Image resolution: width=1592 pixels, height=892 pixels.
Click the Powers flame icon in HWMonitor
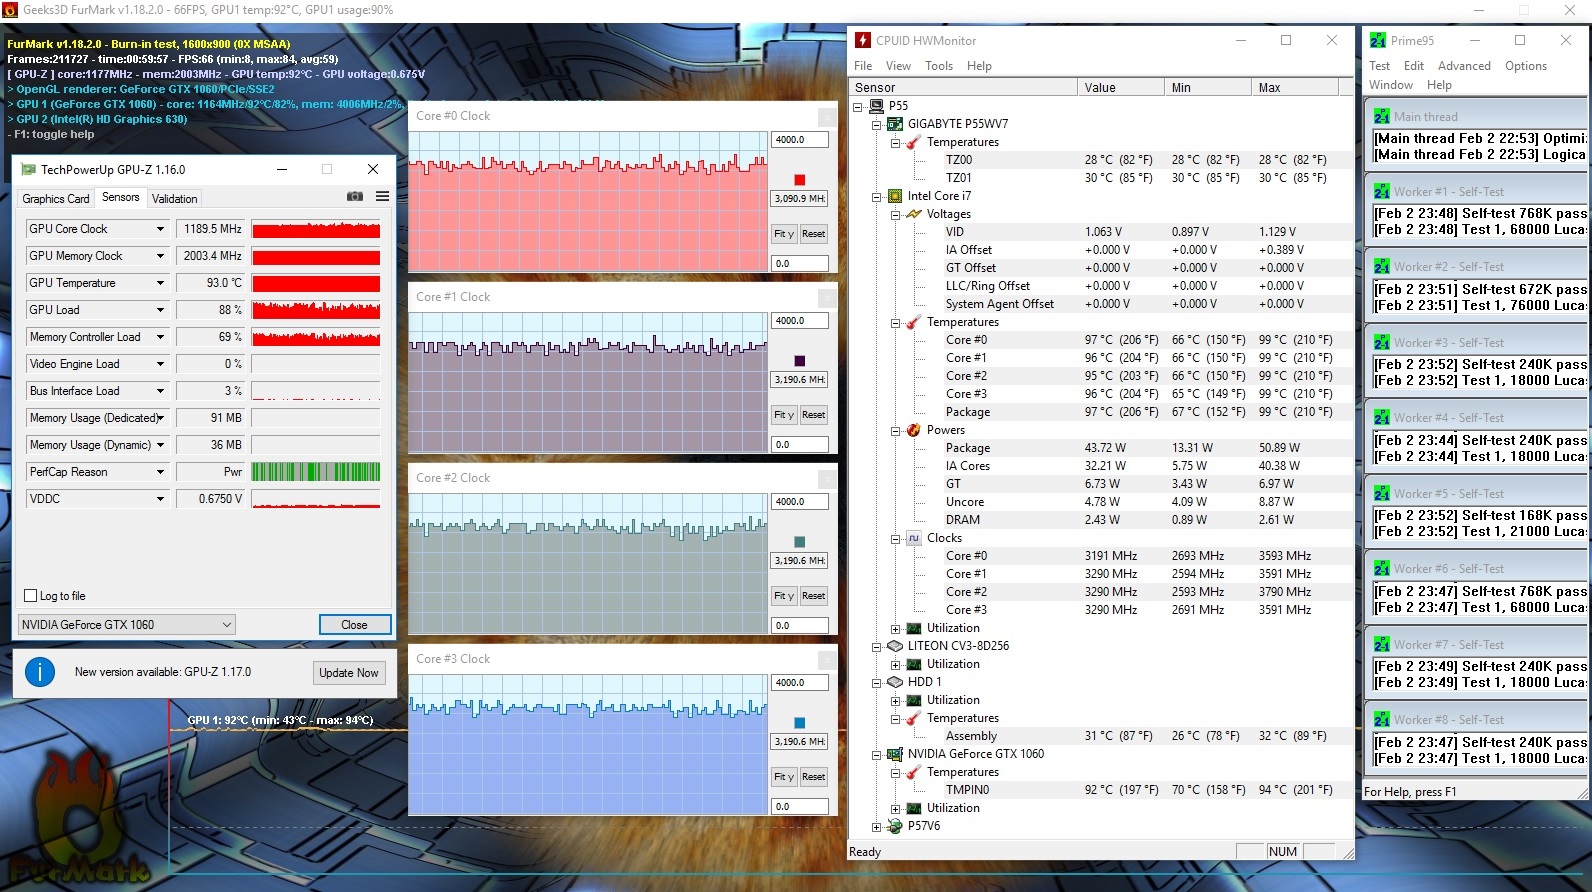click(x=914, y=430)
